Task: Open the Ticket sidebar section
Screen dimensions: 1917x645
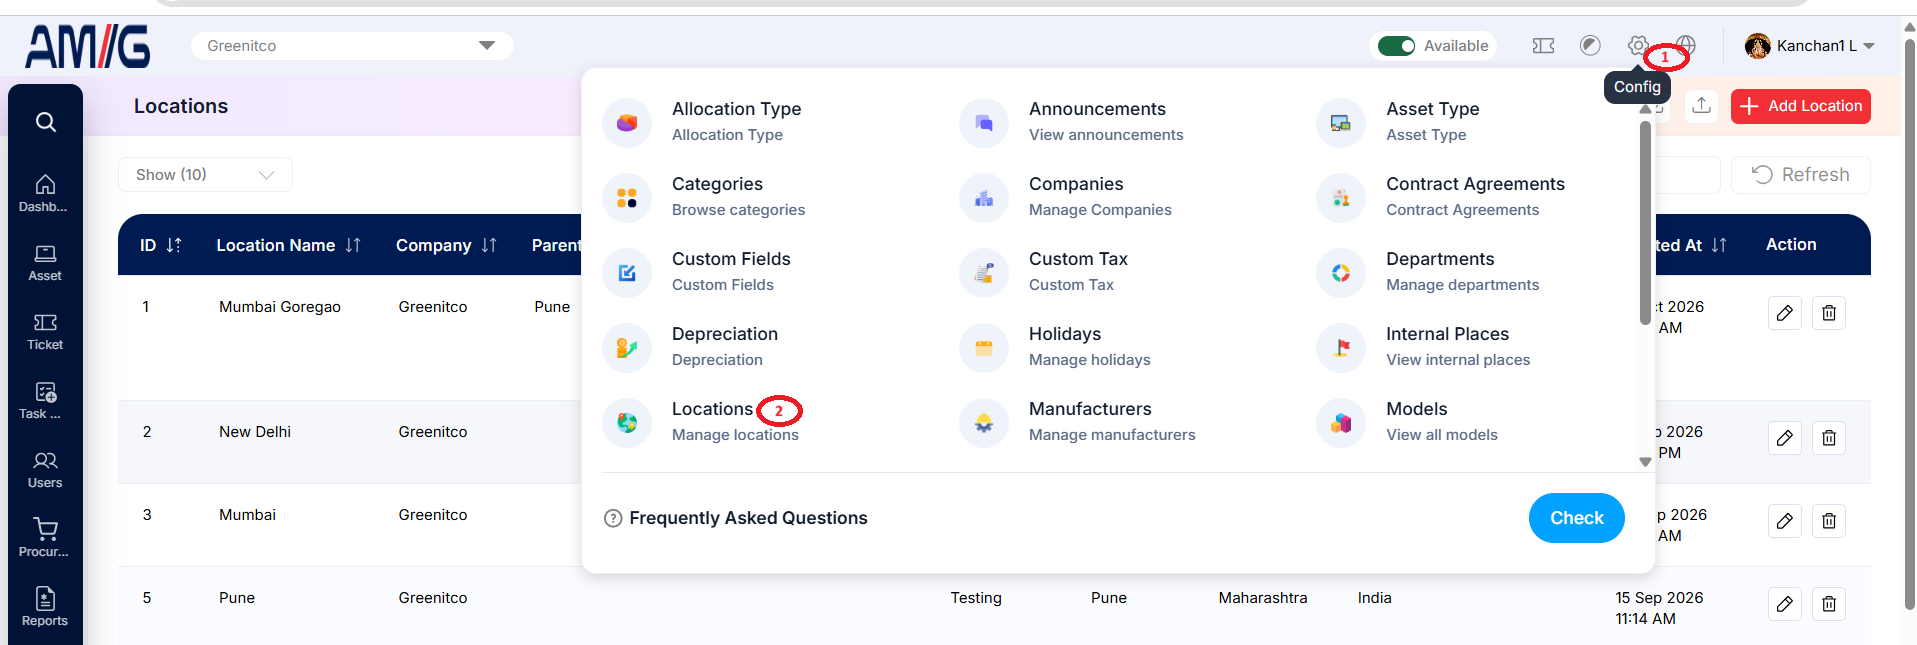Action: coord(45,331)
